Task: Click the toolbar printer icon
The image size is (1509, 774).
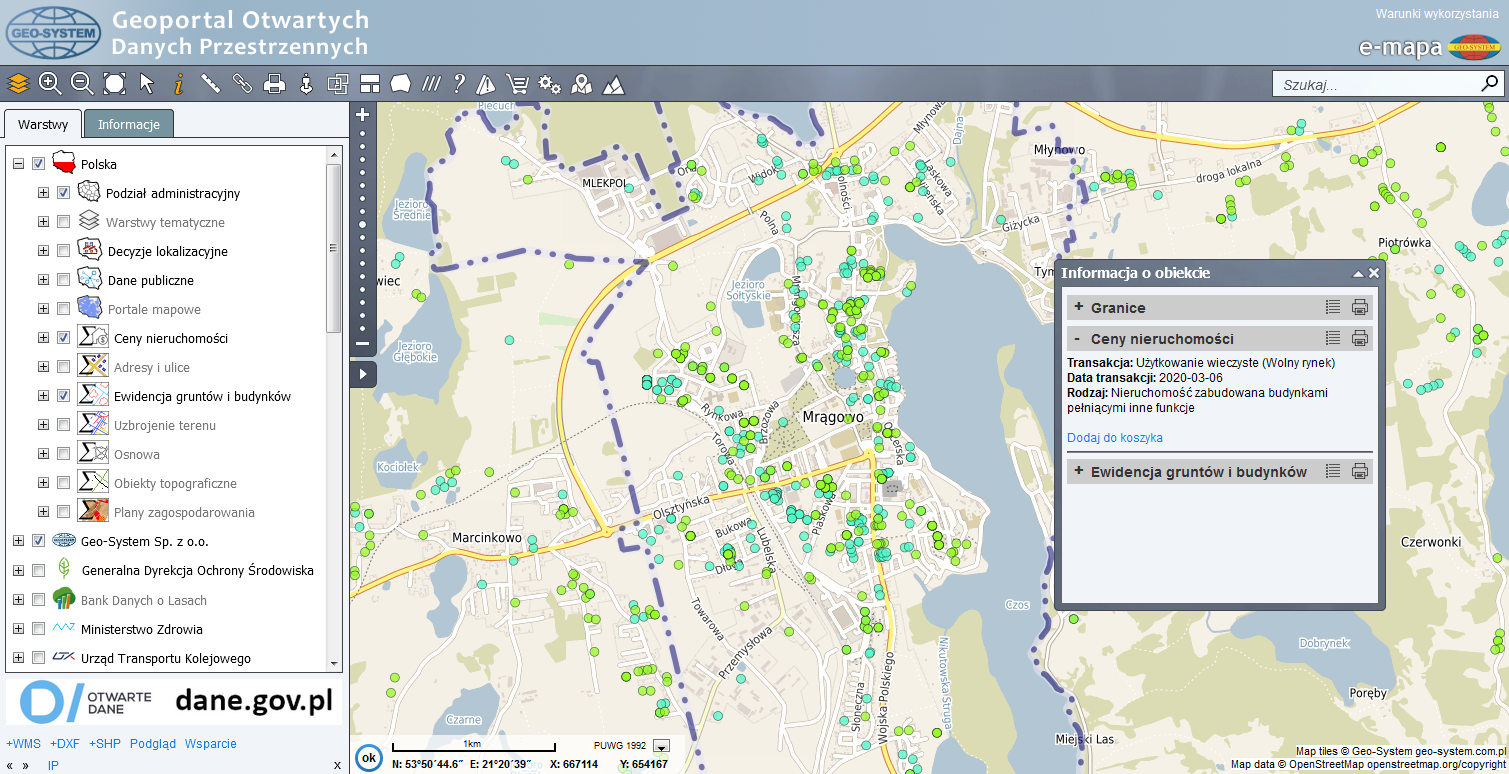Action: click(x=274, y=84)
